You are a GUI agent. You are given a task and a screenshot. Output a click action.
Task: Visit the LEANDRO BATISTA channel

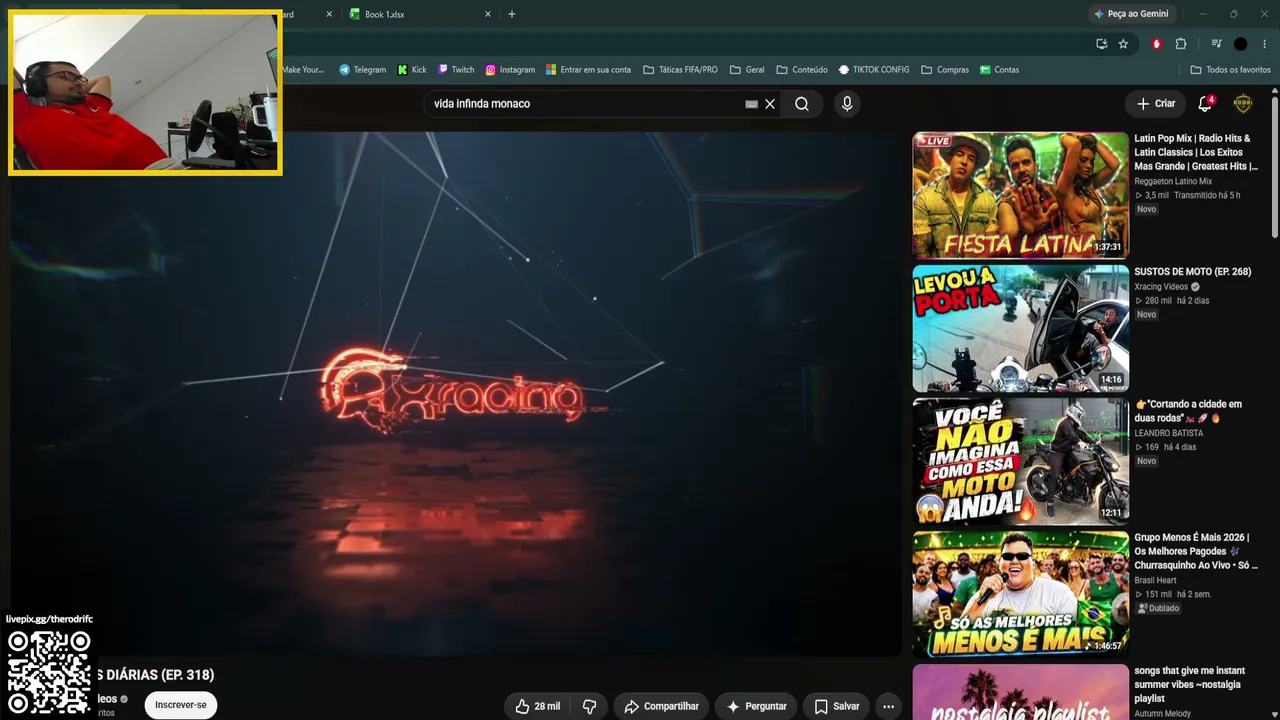pyautogui.click(x=1168, y=433)
